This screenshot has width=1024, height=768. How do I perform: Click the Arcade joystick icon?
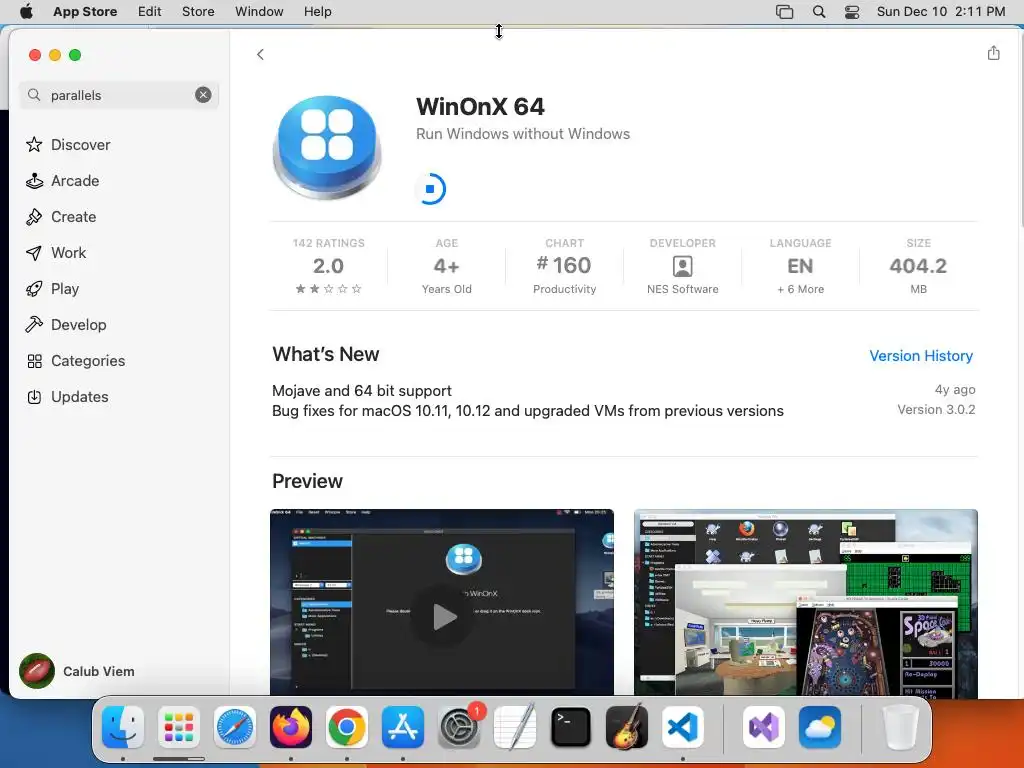[34, 180]
